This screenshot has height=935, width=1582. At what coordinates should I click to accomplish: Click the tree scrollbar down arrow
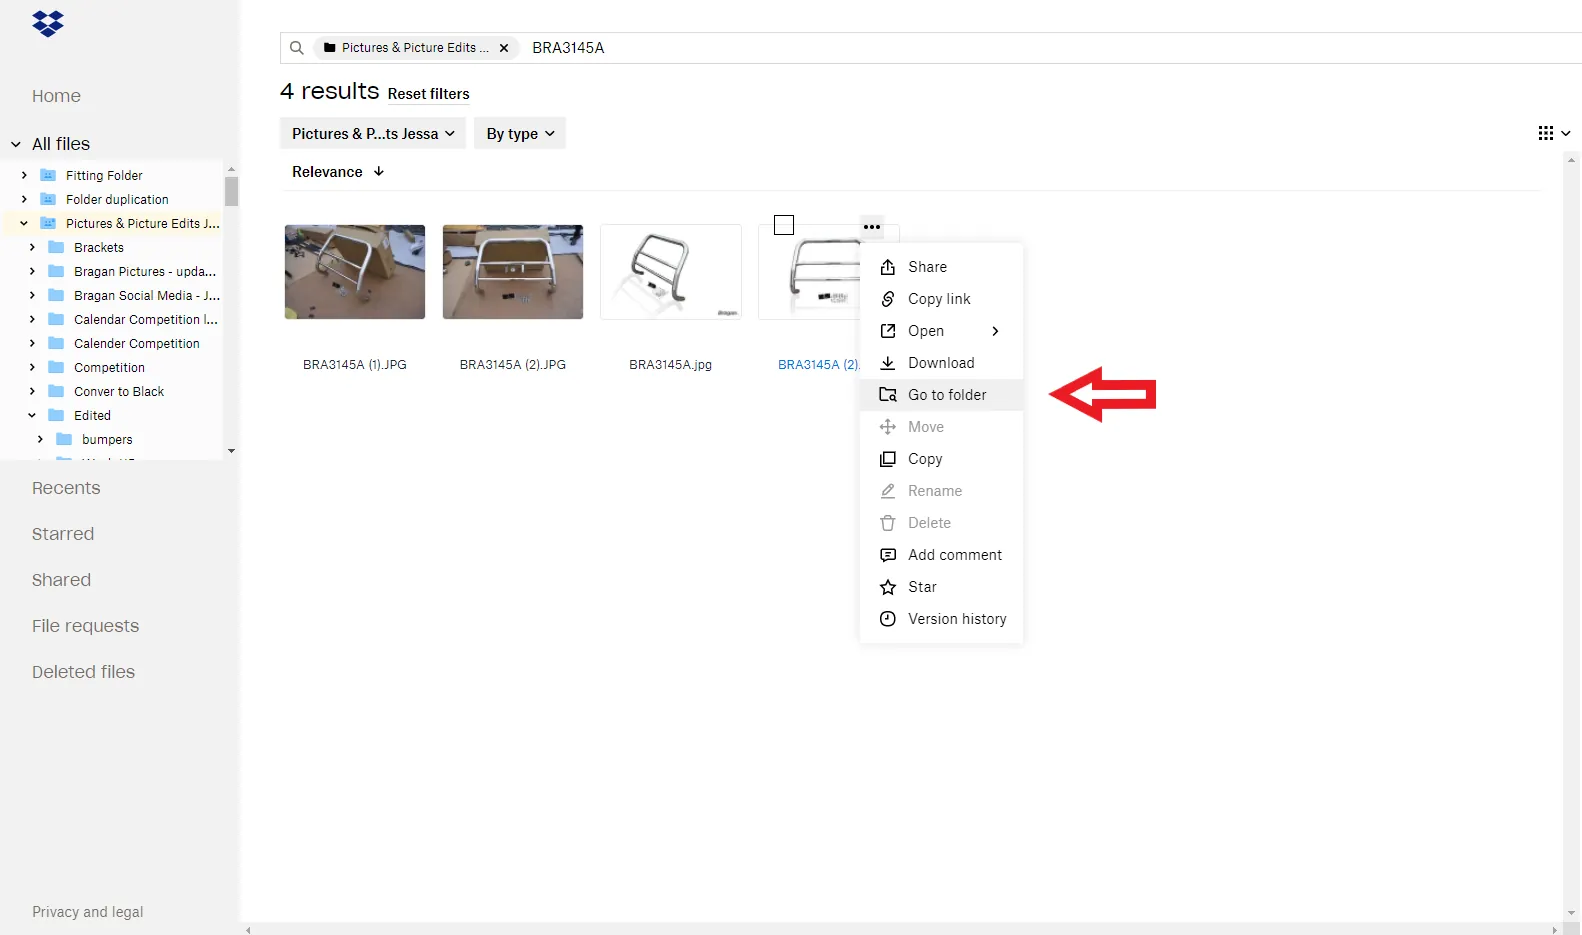(x=231, y=451)
